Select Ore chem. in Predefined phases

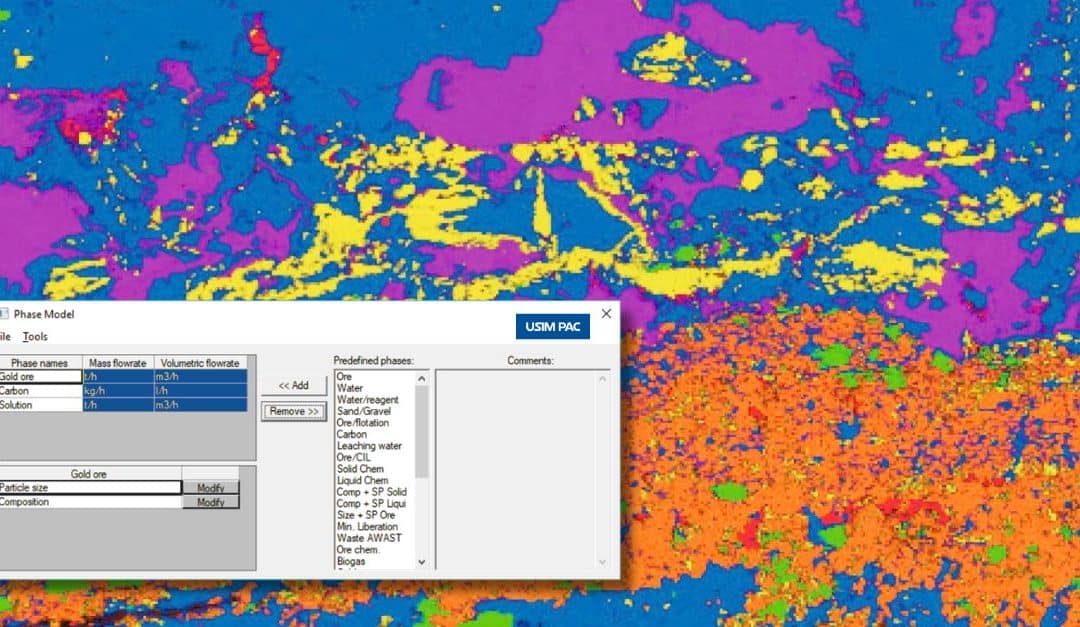(x=358, y=550)
